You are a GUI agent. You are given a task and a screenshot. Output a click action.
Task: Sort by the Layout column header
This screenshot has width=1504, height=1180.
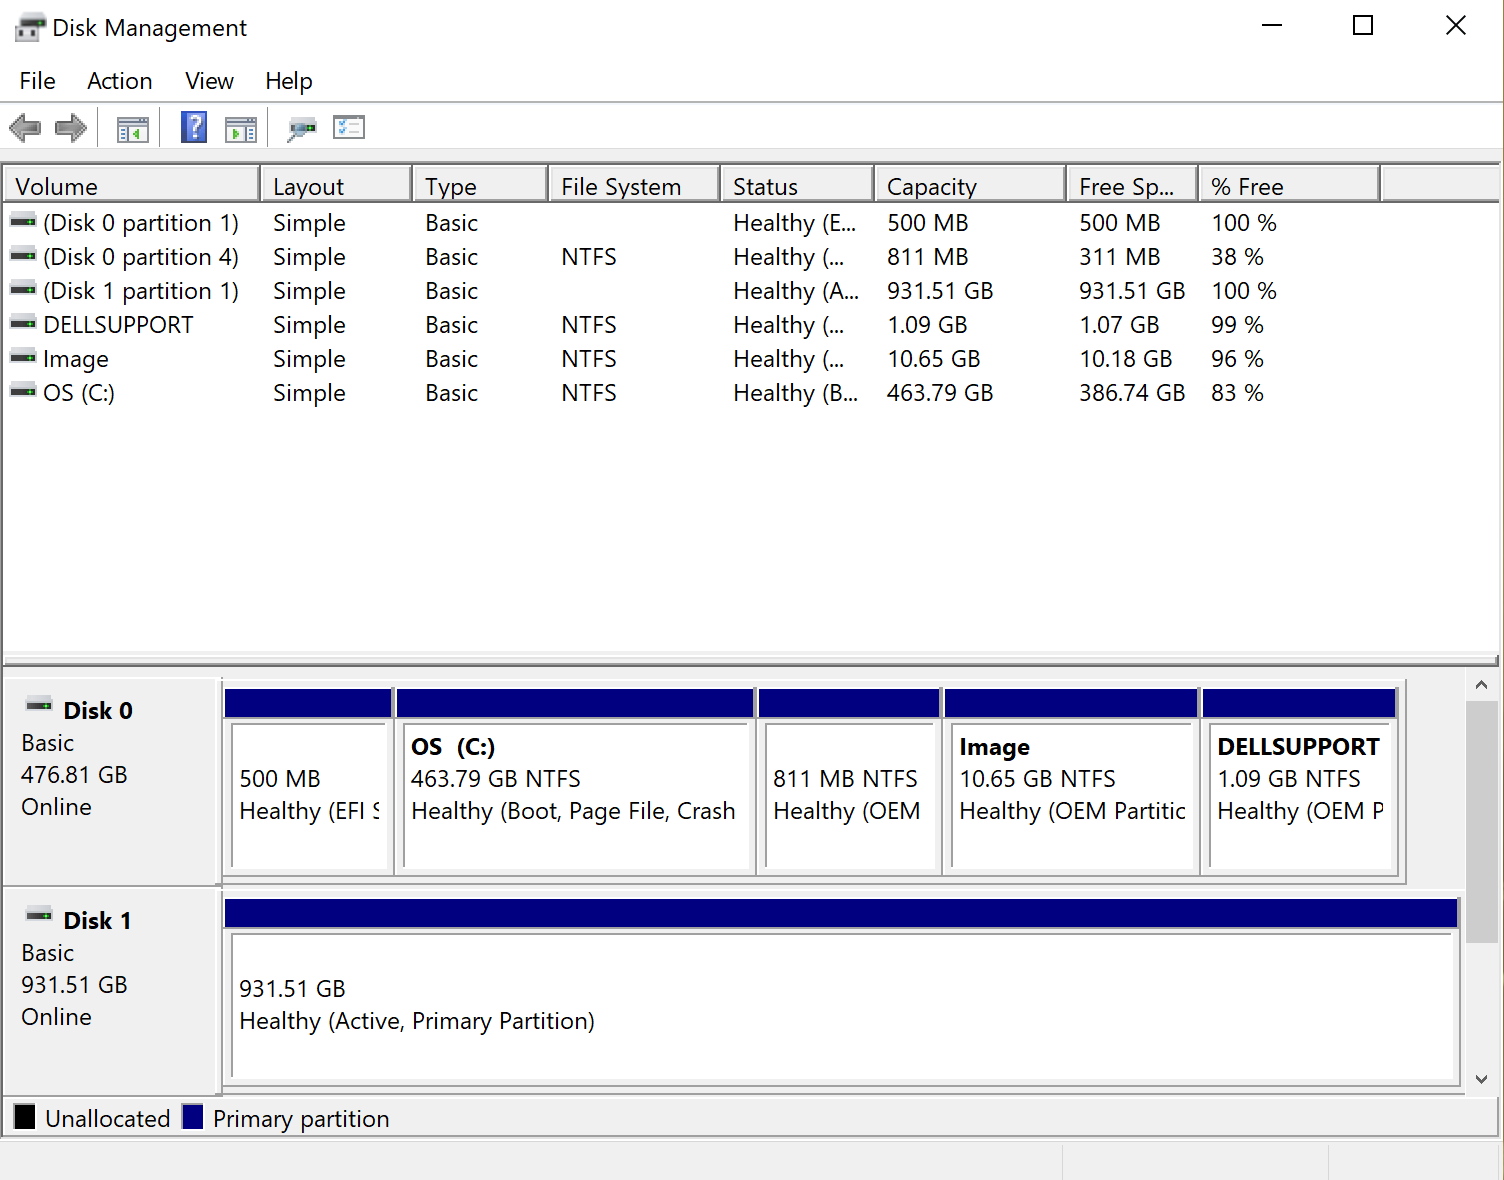click(x=336, y=186)
